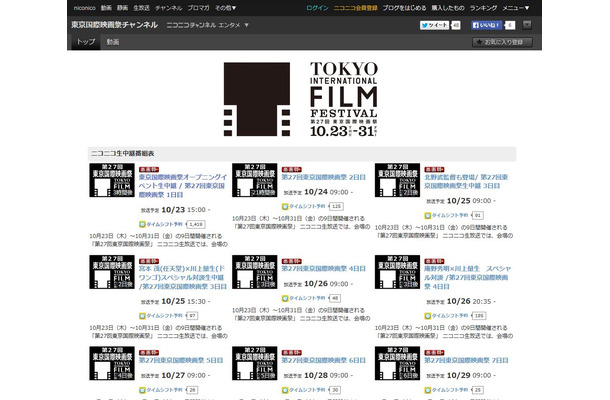Open the opening event 1日目 broadcast link
The height and width of the screenshot is (400, 610).
pyautogui.click(x=183, y=186)
